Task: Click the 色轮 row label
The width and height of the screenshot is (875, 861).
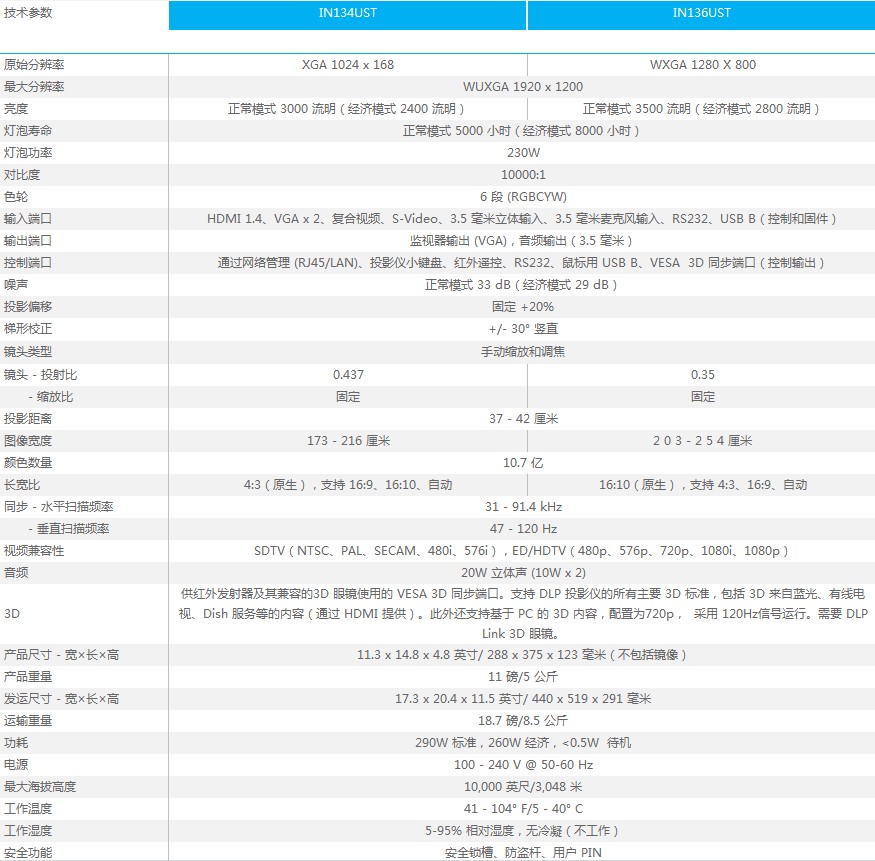Action: pyautogui.click(x=16, y=197)
